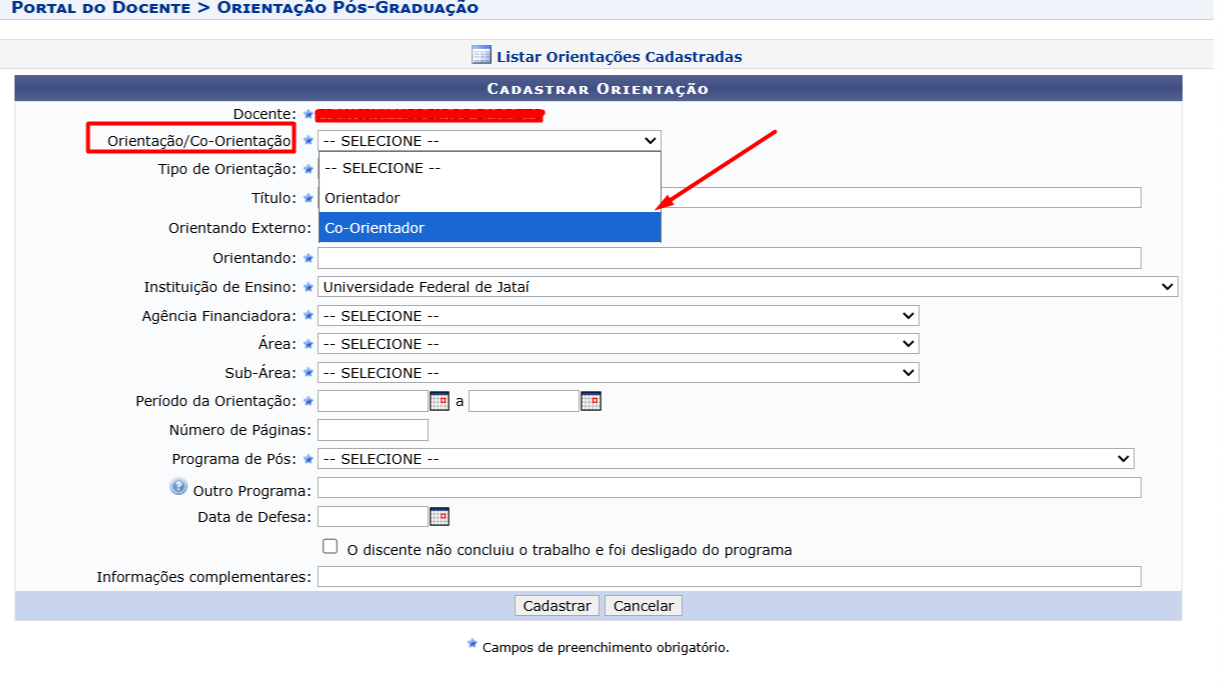The image size is (1219, 689).
Task: Click the 'Cadastrar Orientação' form header
Action: [x=598, y=89]
